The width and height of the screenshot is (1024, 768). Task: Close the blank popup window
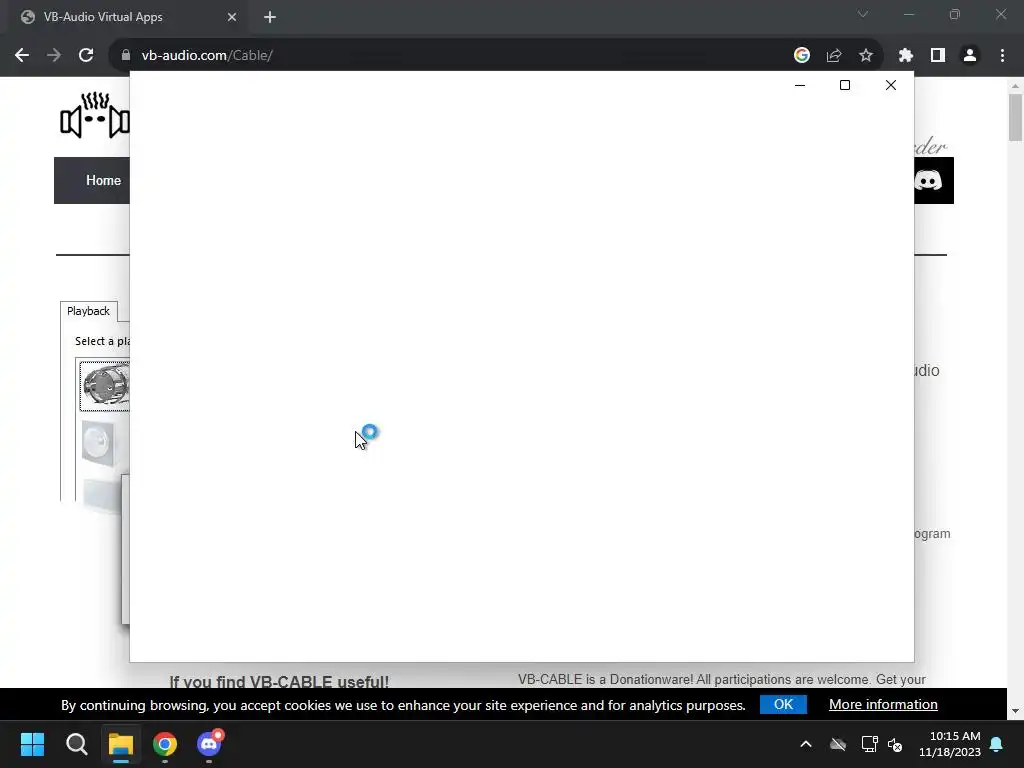[x=891, y=86]
